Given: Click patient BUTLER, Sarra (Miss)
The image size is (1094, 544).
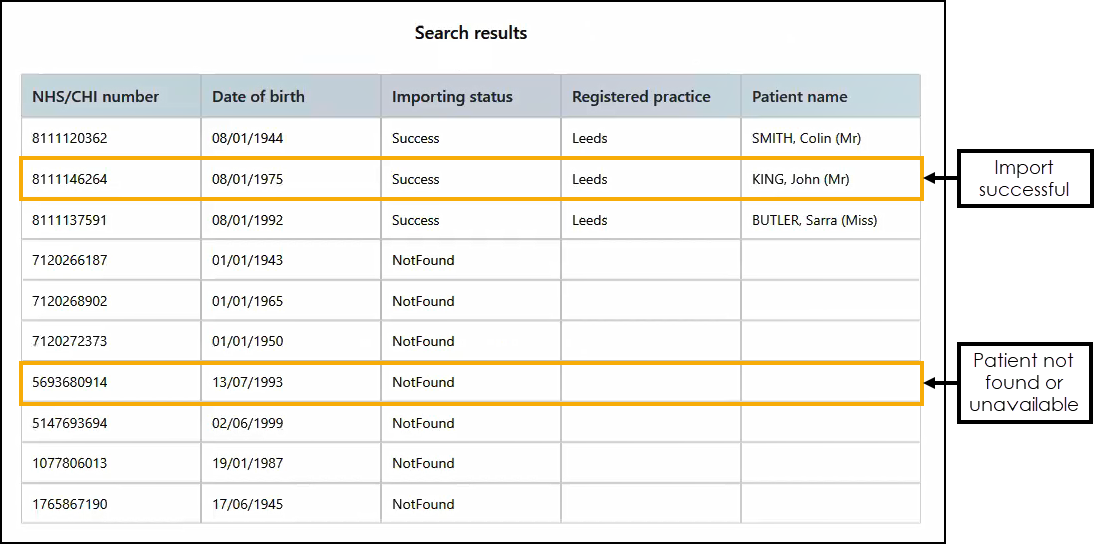Looking at the screenshot, I should click(x=814, y=220).
